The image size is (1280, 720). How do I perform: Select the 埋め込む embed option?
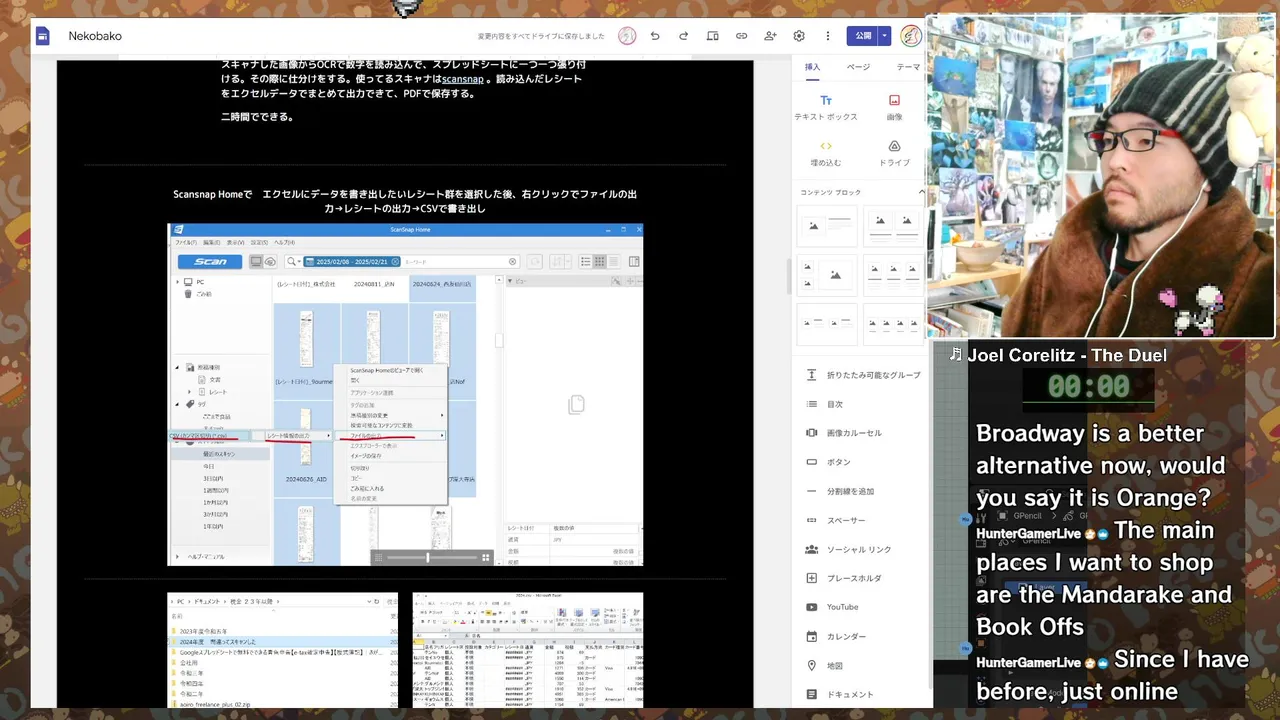[x=826, y=153]
